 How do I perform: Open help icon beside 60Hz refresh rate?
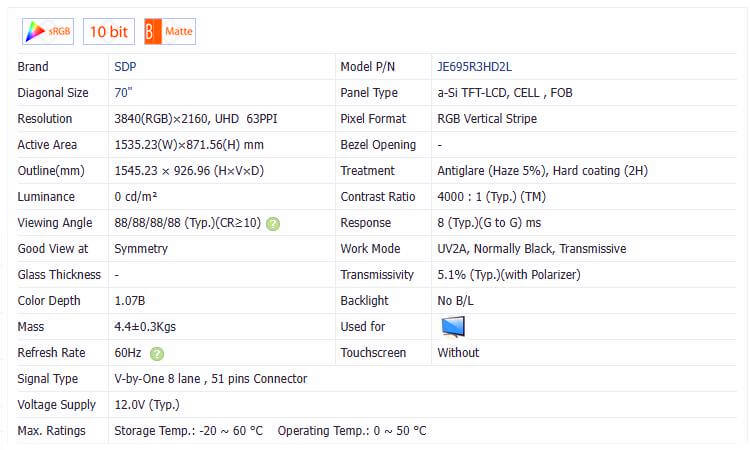157,353
